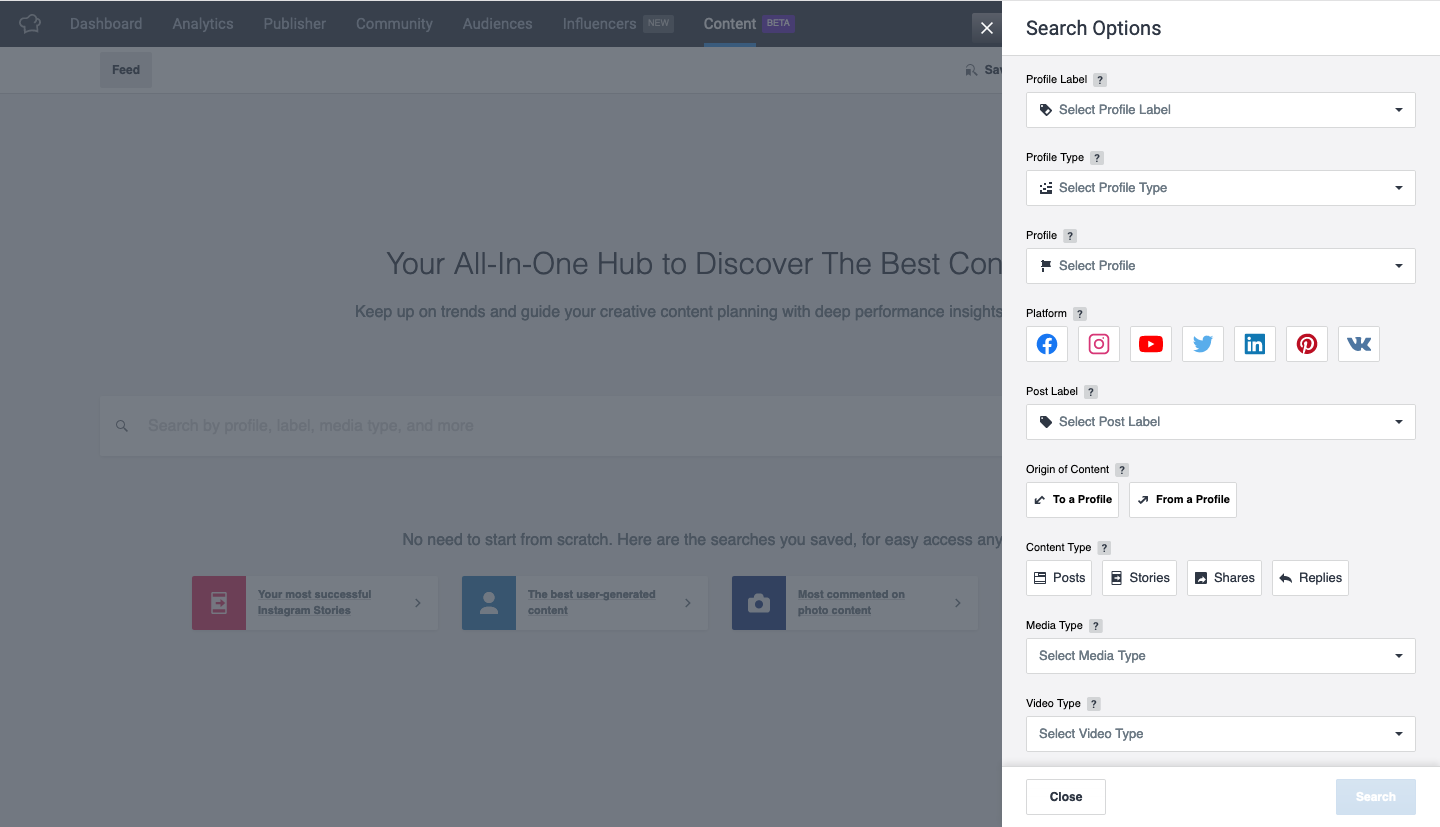
Task: Open the Content Beta tab
Action: pyautogui.click(x=749, y=23)
